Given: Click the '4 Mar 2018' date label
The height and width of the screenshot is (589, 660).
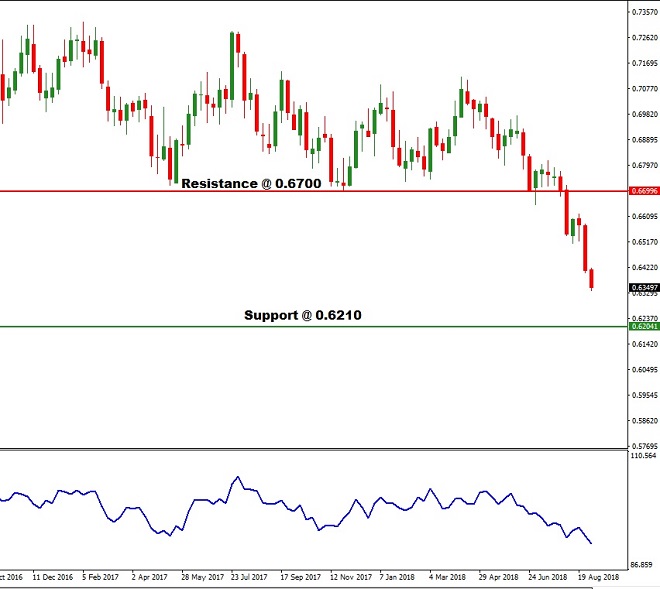Looking at the screenshot, I should (447, 577).
